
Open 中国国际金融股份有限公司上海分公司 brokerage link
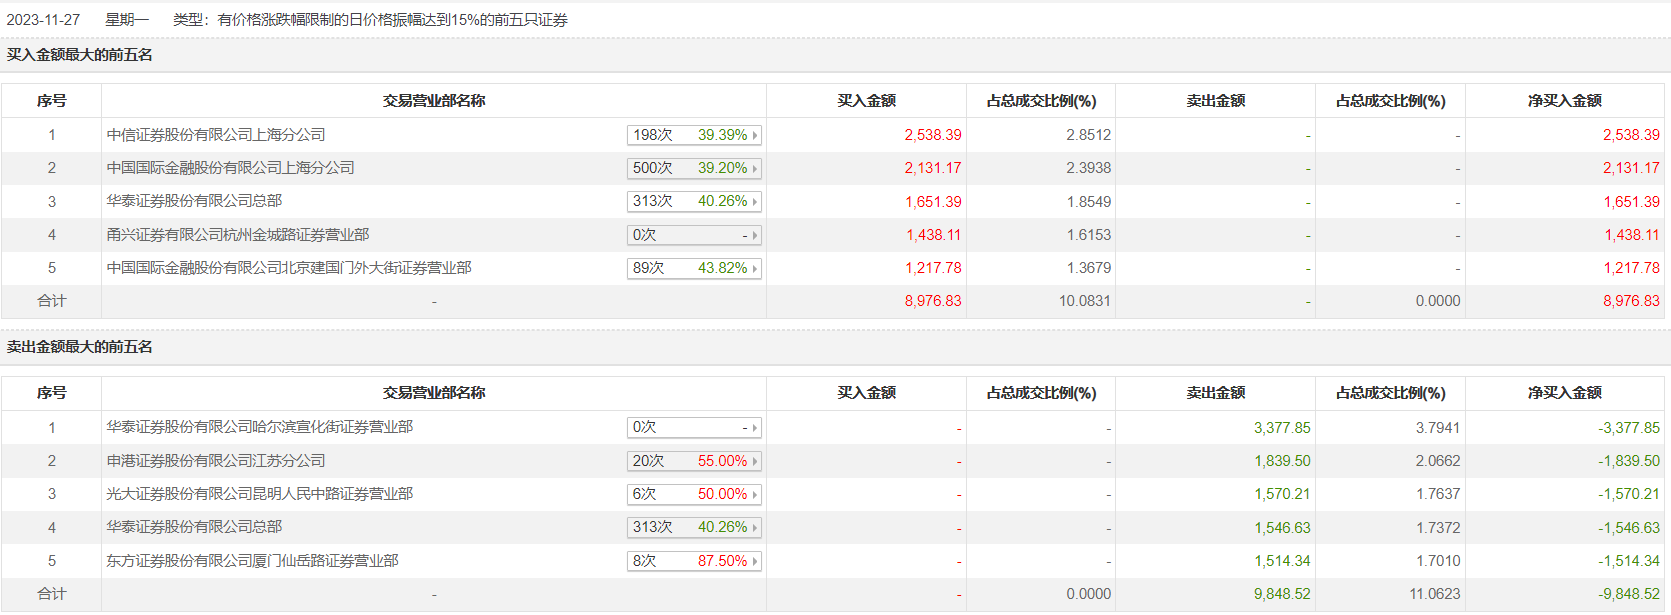230,168
